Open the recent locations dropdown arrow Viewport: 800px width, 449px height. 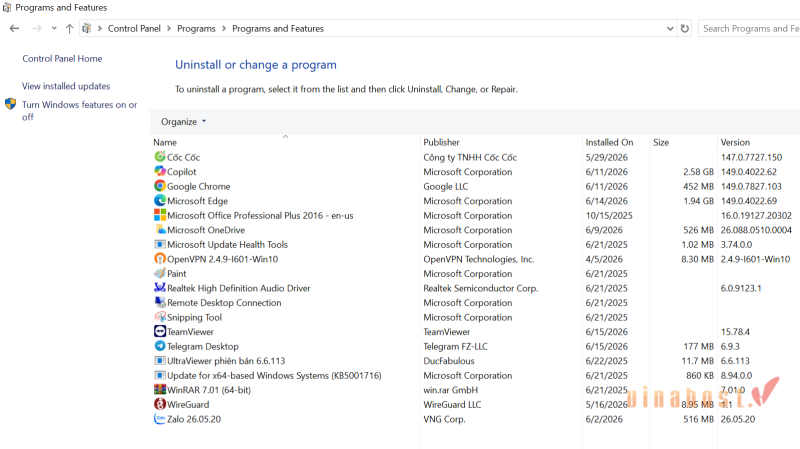tap(54, 29)
